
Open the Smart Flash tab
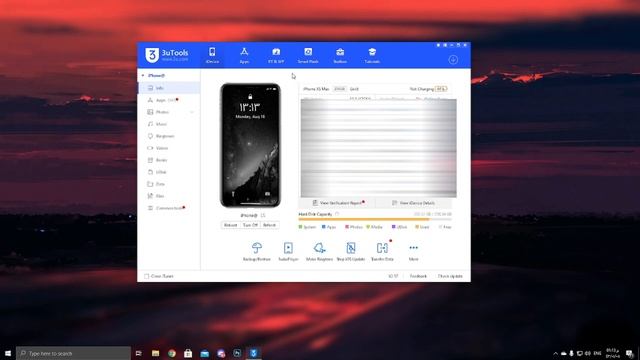coord(308,56)
